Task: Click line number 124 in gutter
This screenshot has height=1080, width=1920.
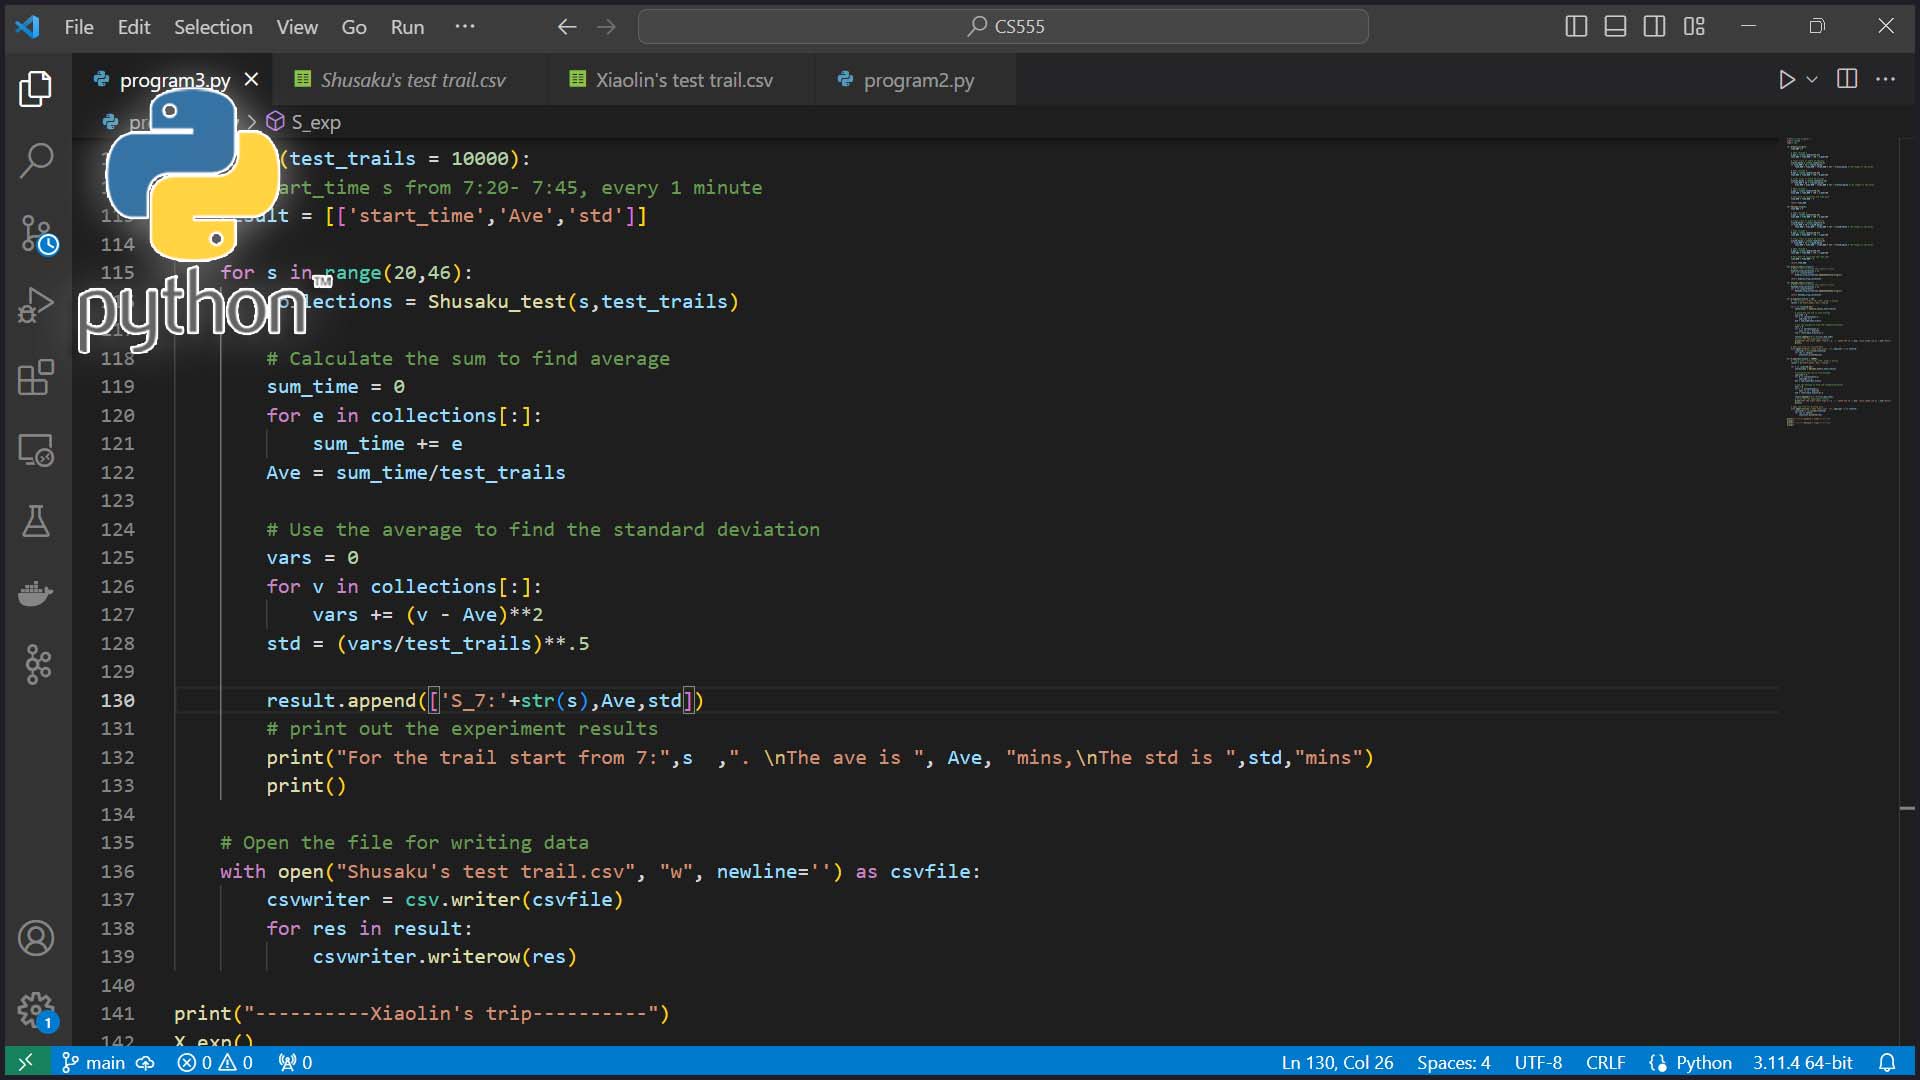Action: pos(117,530)
